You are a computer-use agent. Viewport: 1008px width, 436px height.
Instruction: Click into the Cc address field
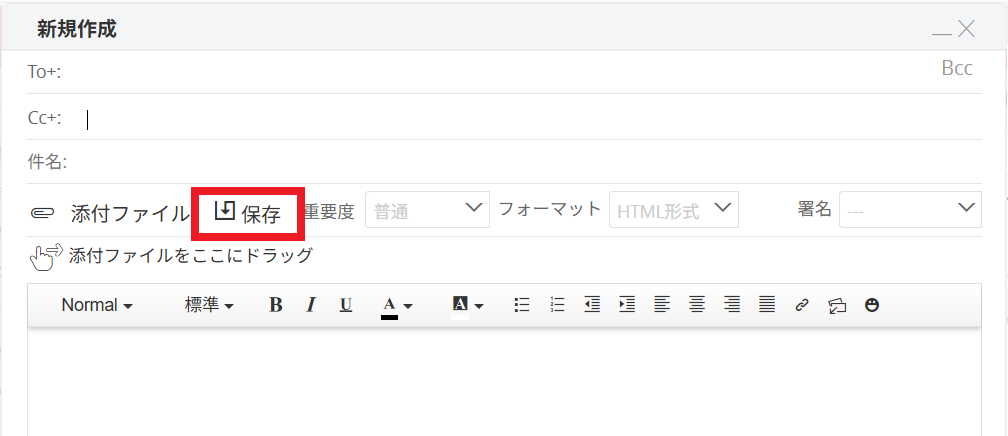click(524, 118)
